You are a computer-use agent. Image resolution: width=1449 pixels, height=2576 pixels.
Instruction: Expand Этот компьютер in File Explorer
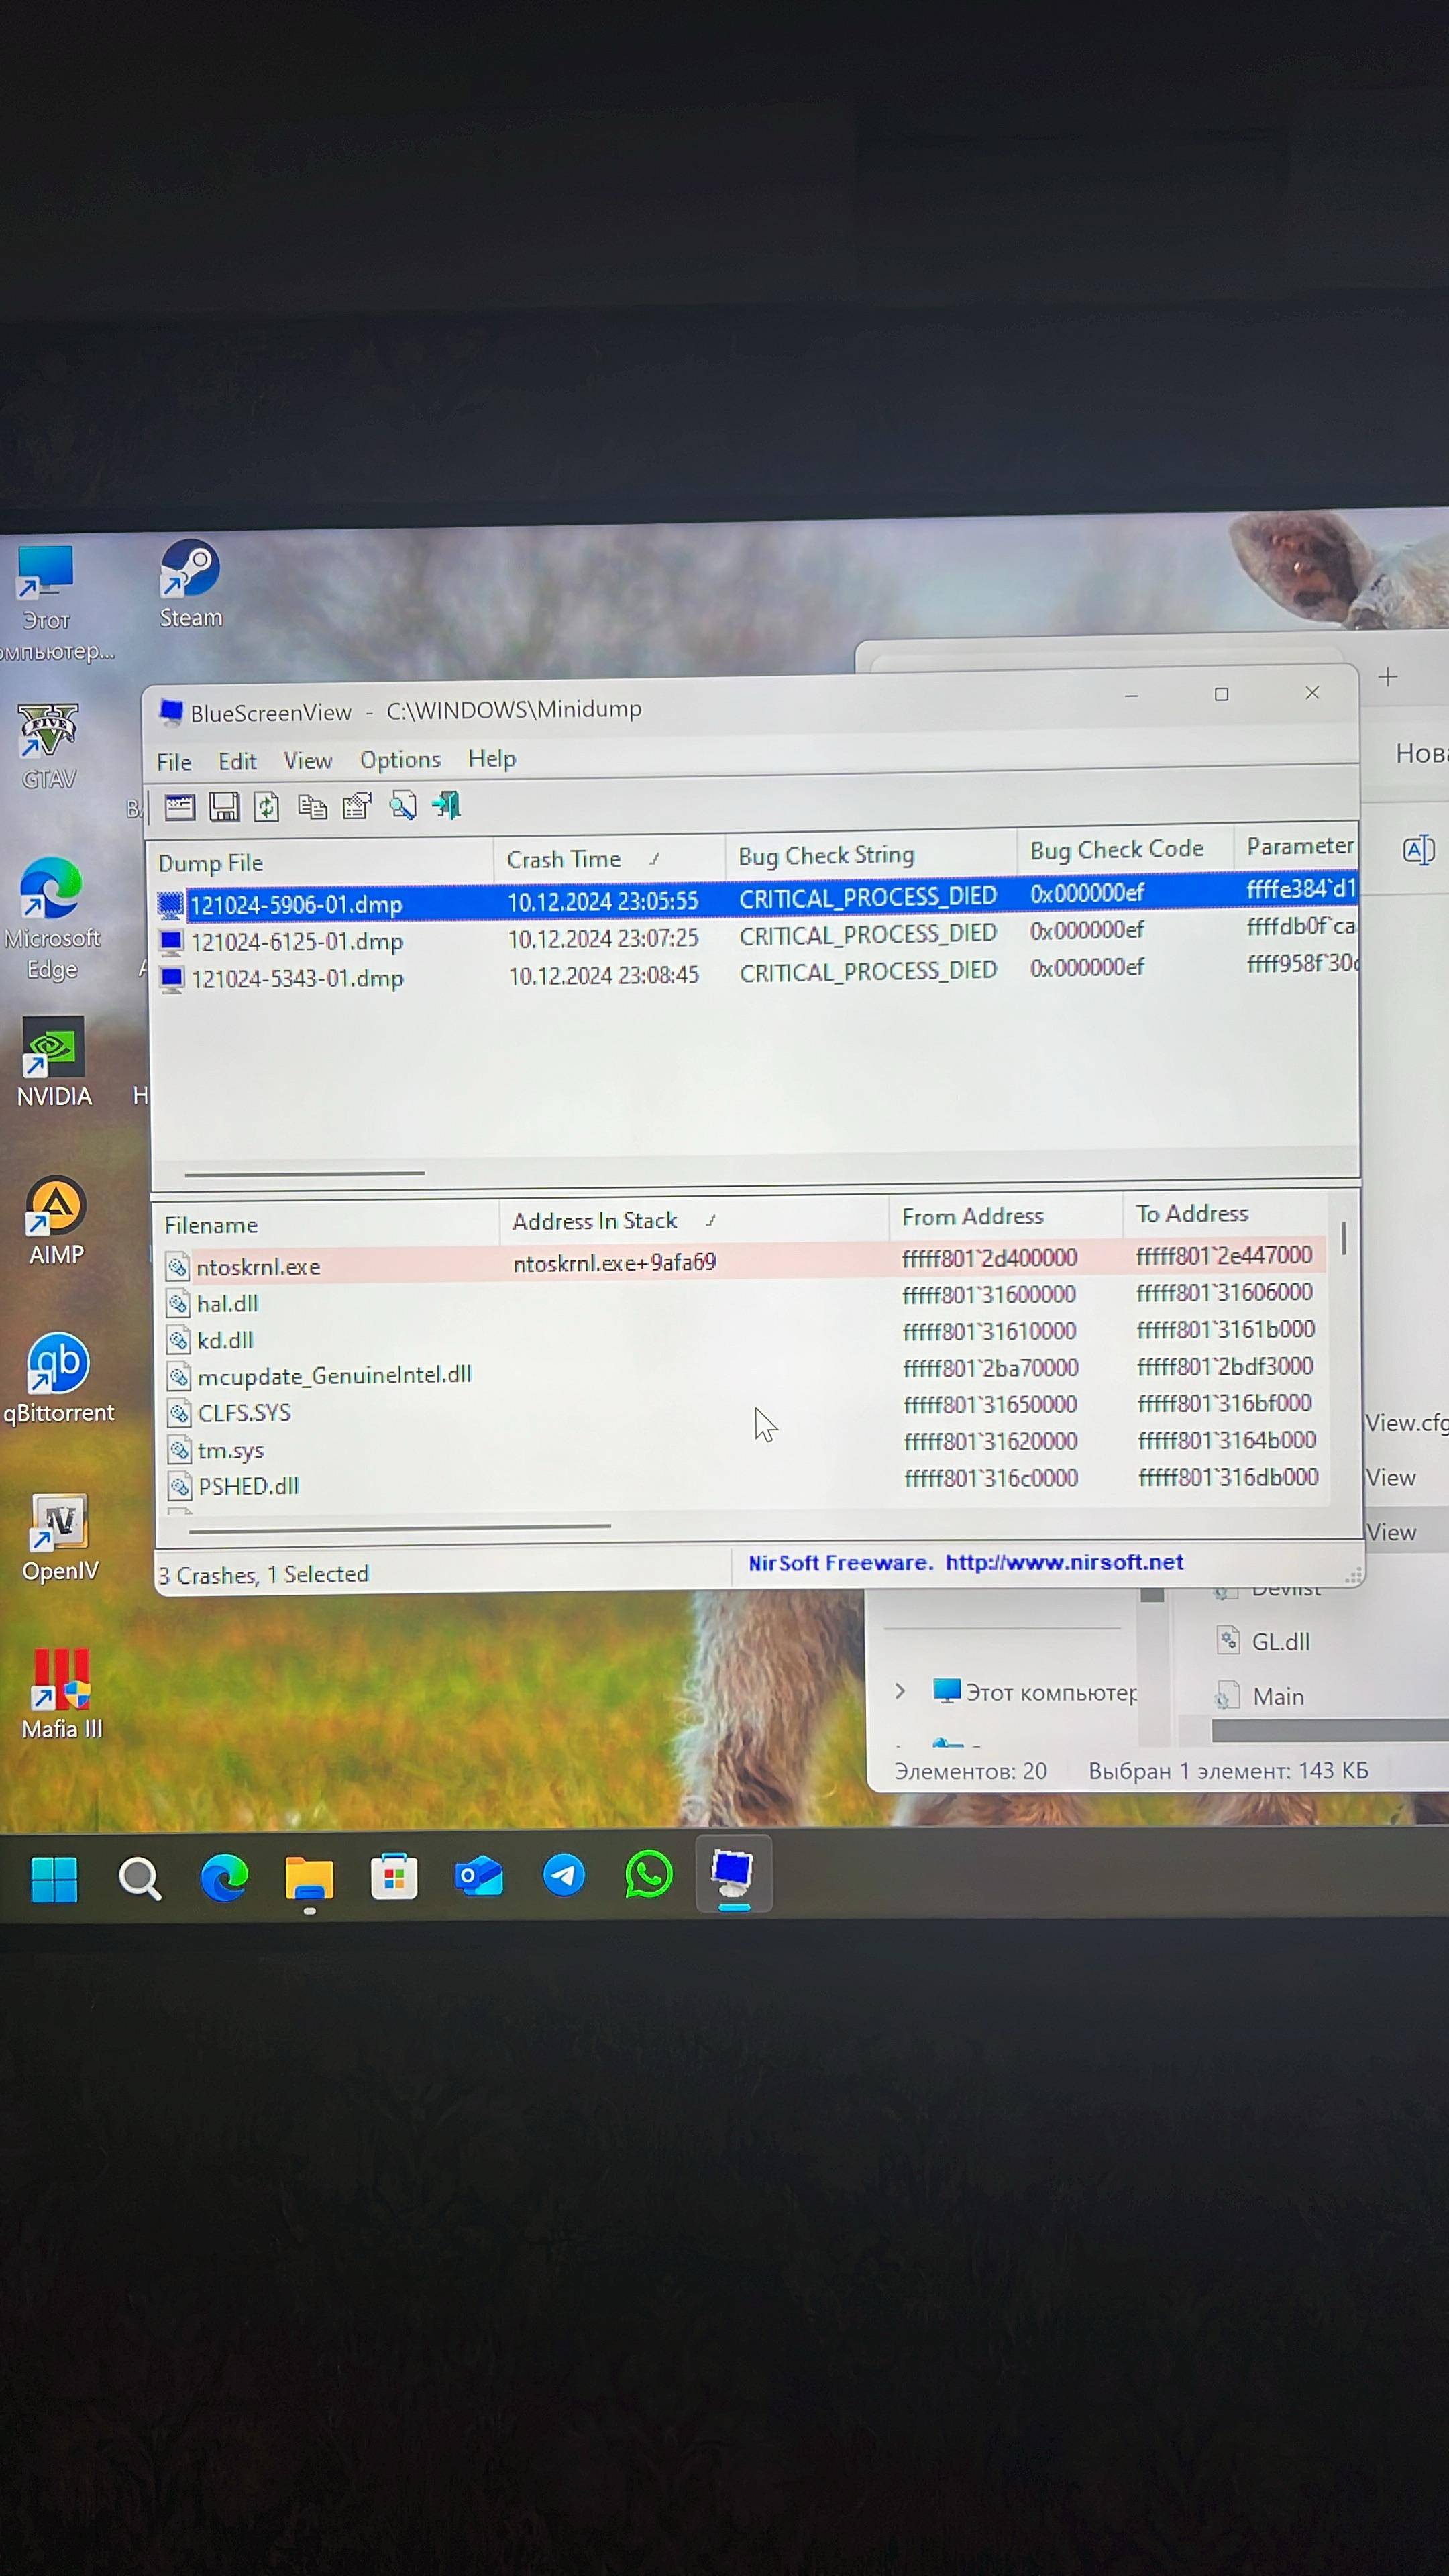click(x=900, y=1691)
